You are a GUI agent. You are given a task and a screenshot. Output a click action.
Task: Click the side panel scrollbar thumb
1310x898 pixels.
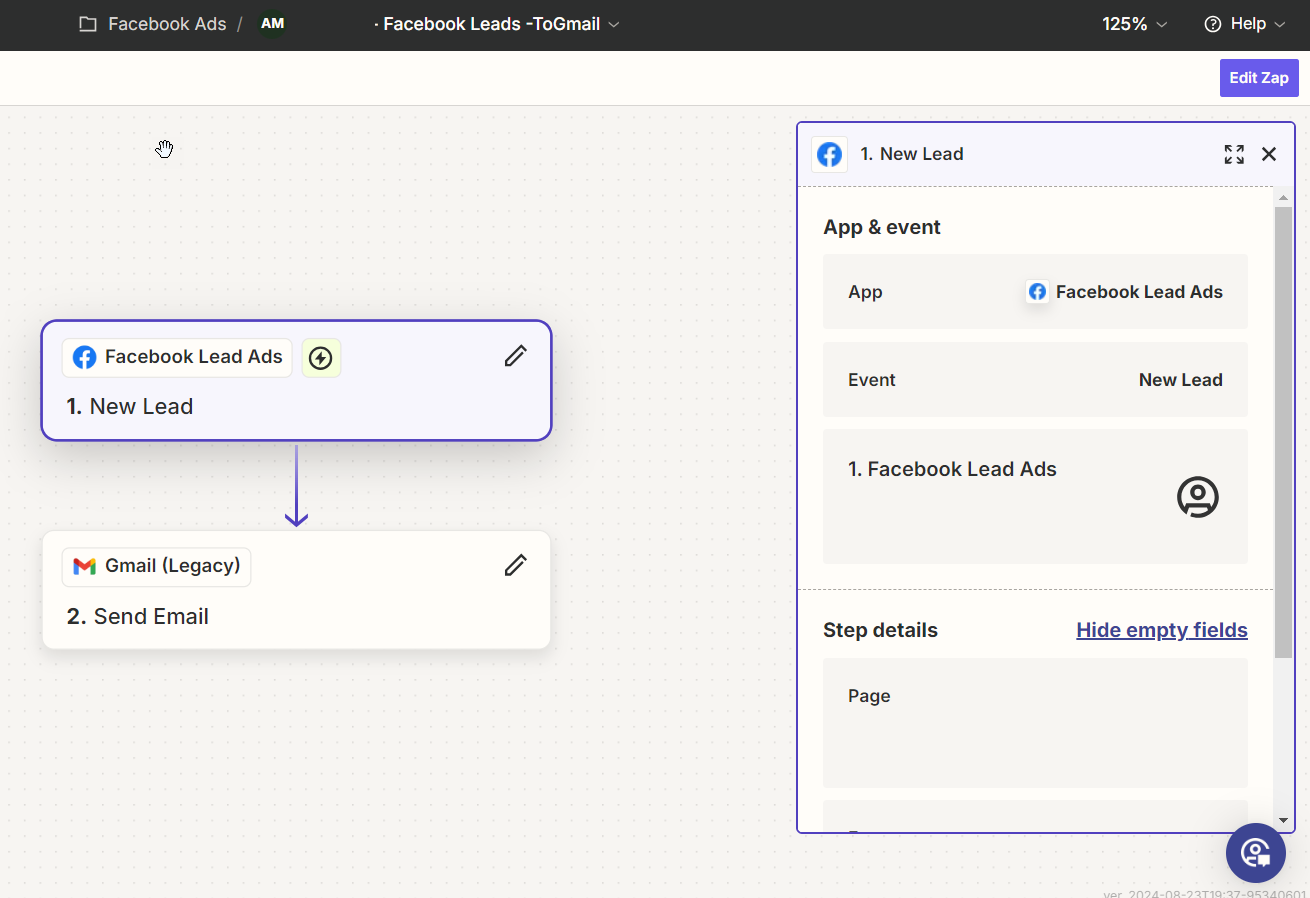coord(1284,432)
